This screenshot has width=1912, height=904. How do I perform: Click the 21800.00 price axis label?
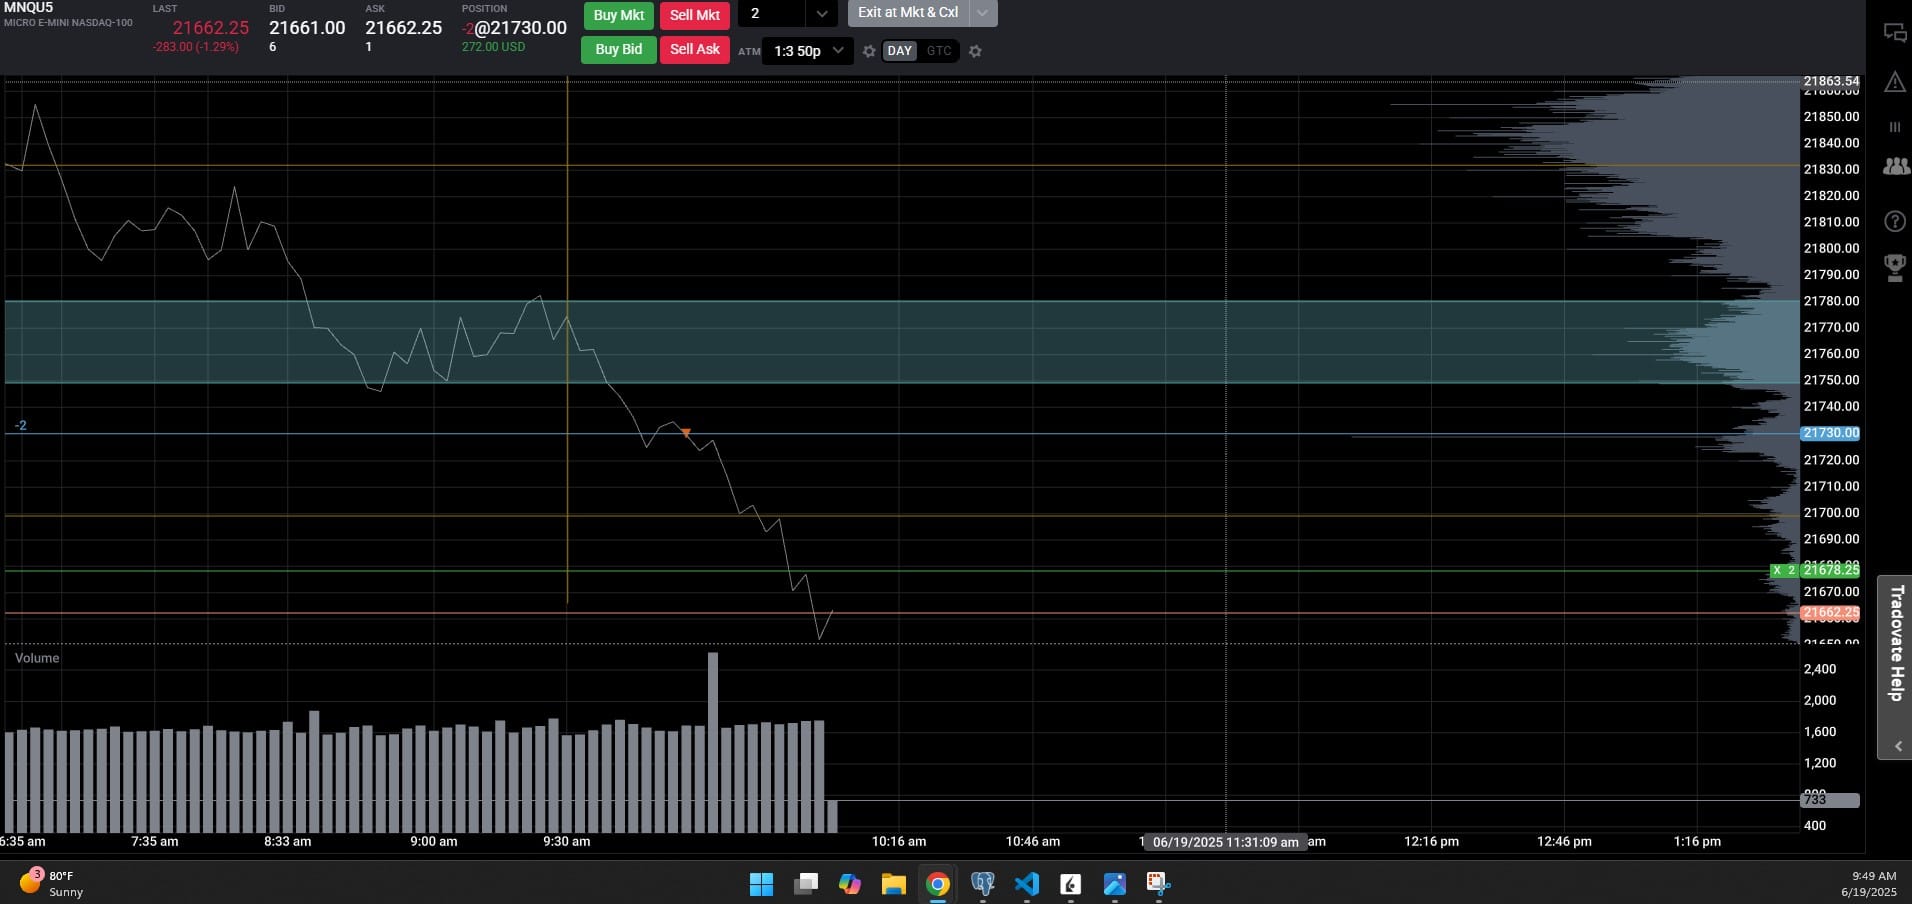(1831, 248)
